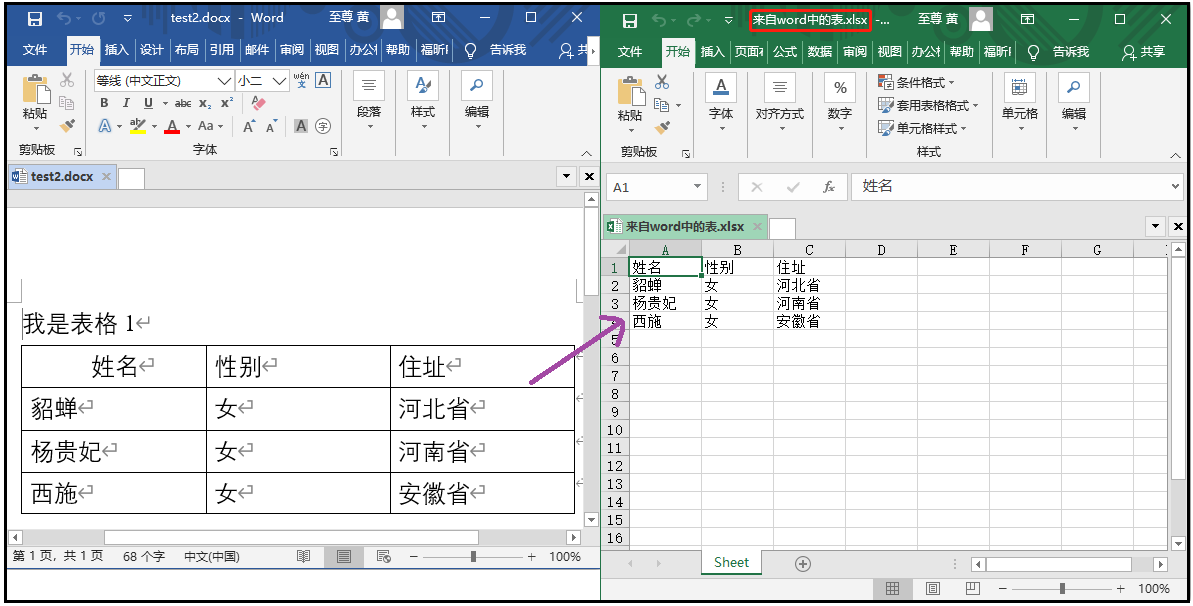Click the Word zoom slider handle
The image size is (1193, 606).
tap(473, 557)
